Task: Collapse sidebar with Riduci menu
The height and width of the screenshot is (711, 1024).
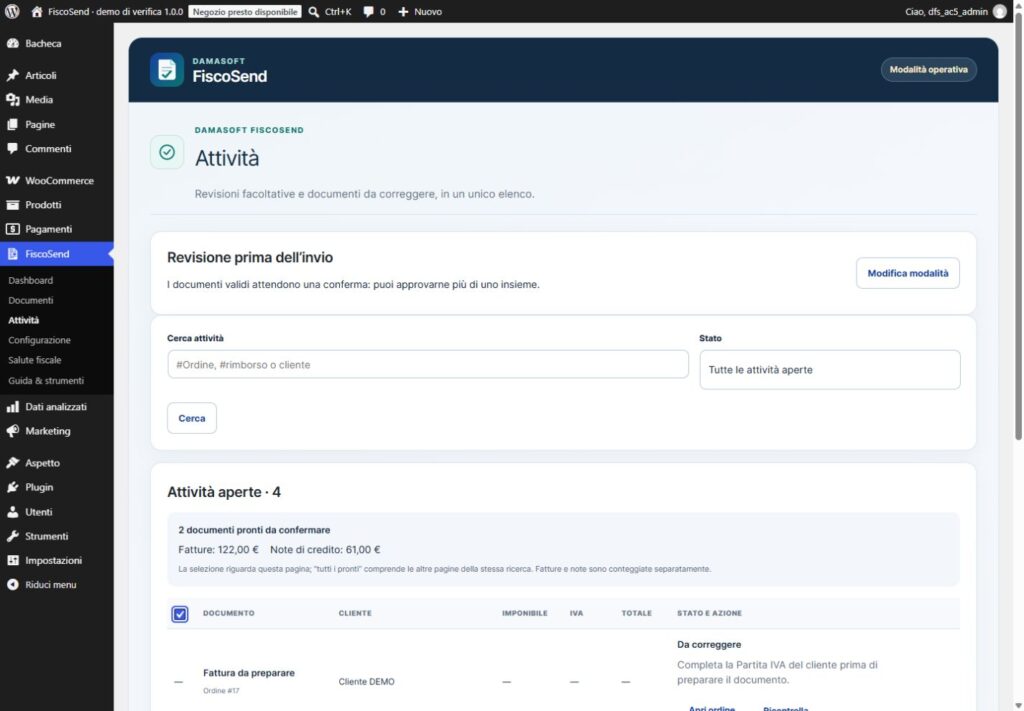Action: click(57, 585)
